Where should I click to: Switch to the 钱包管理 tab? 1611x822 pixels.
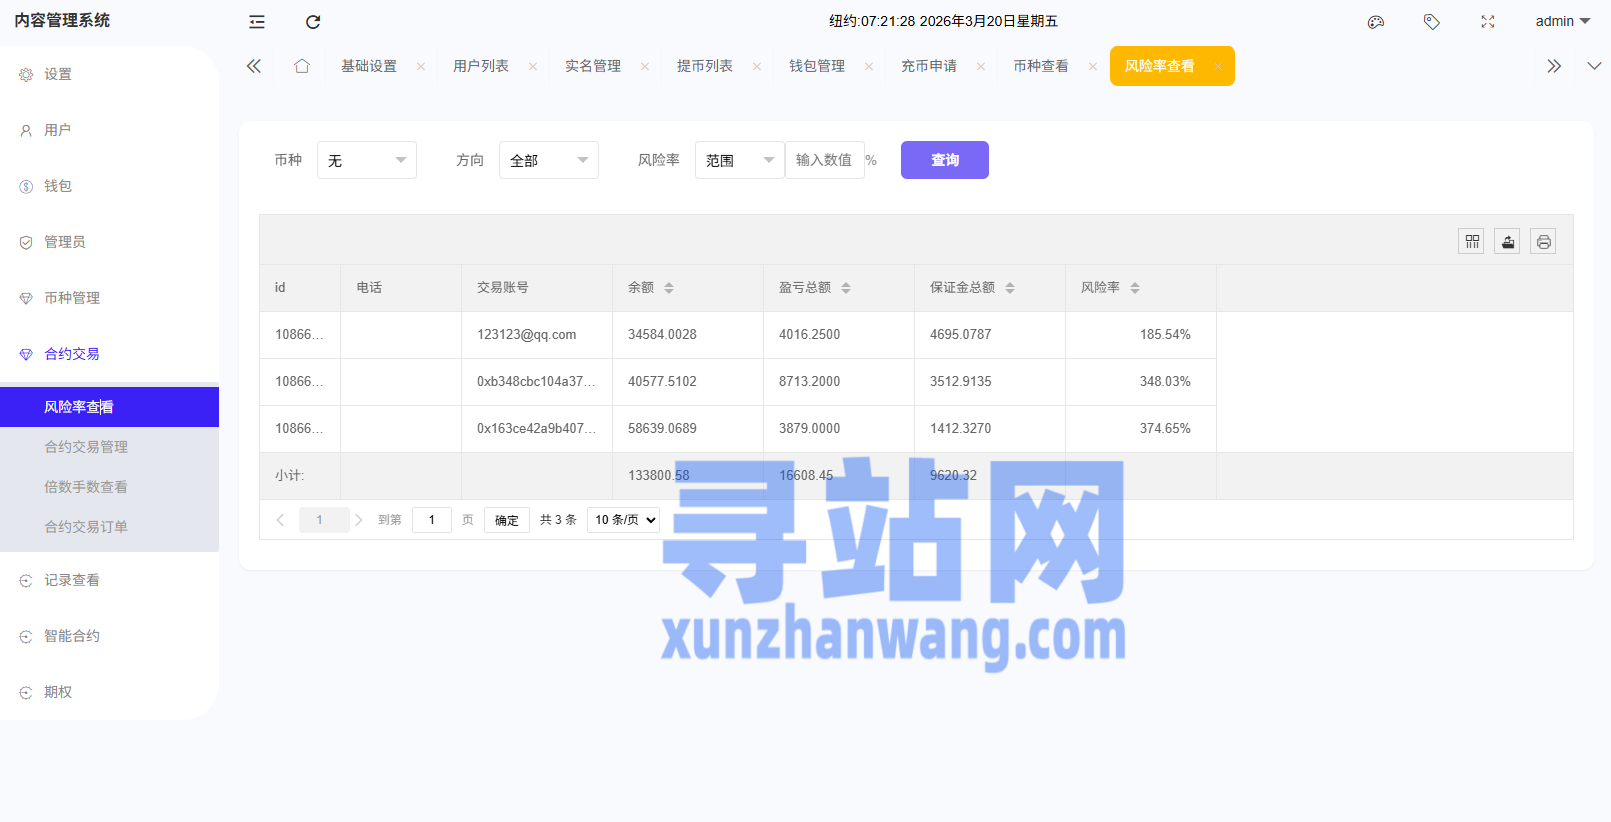point(817,66)
